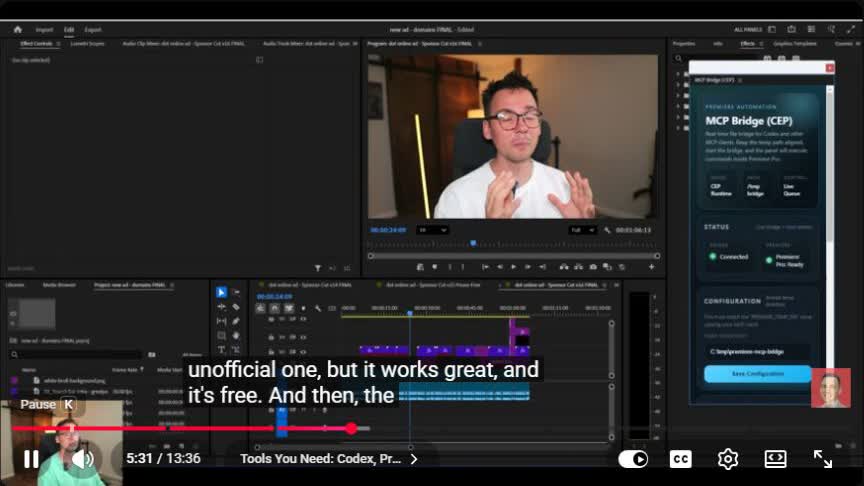Select the Pen tool
The image size is (864, 486).
[236, 321]
